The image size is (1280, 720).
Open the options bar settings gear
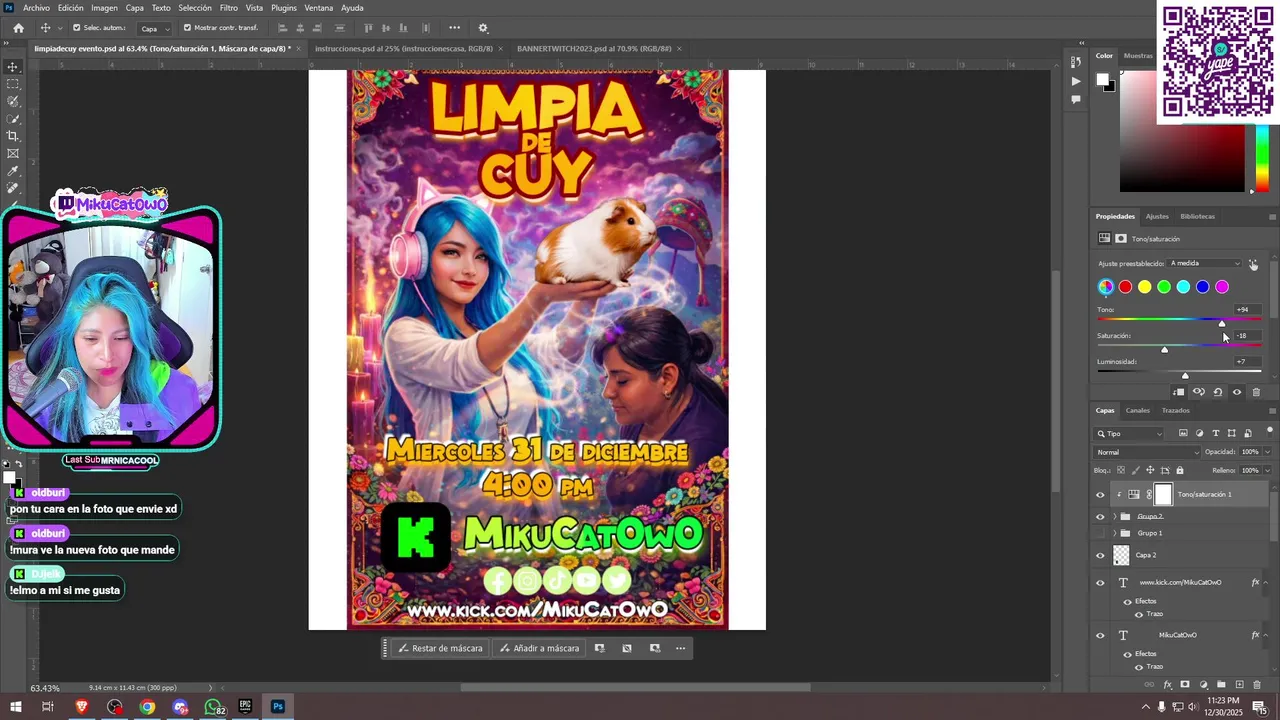pos(483,28)
